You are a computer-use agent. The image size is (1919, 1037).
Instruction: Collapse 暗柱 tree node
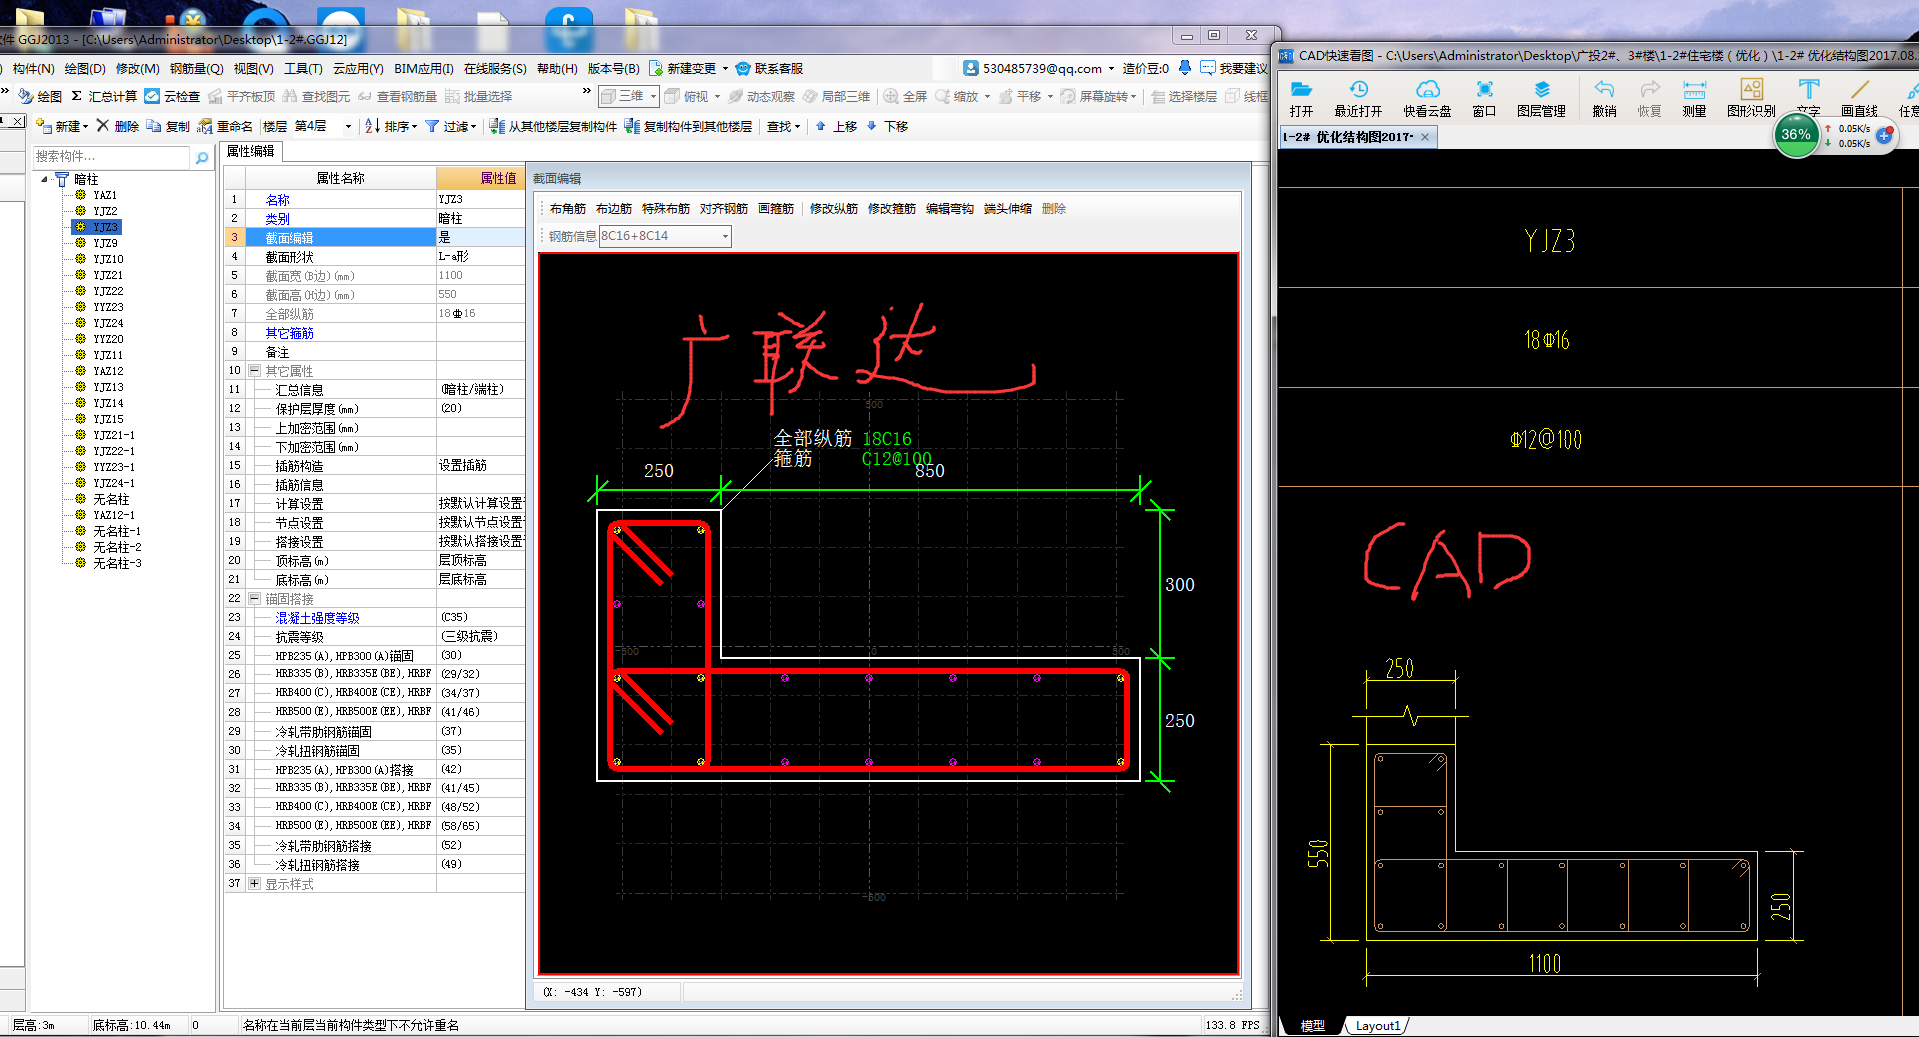point(44,179)
